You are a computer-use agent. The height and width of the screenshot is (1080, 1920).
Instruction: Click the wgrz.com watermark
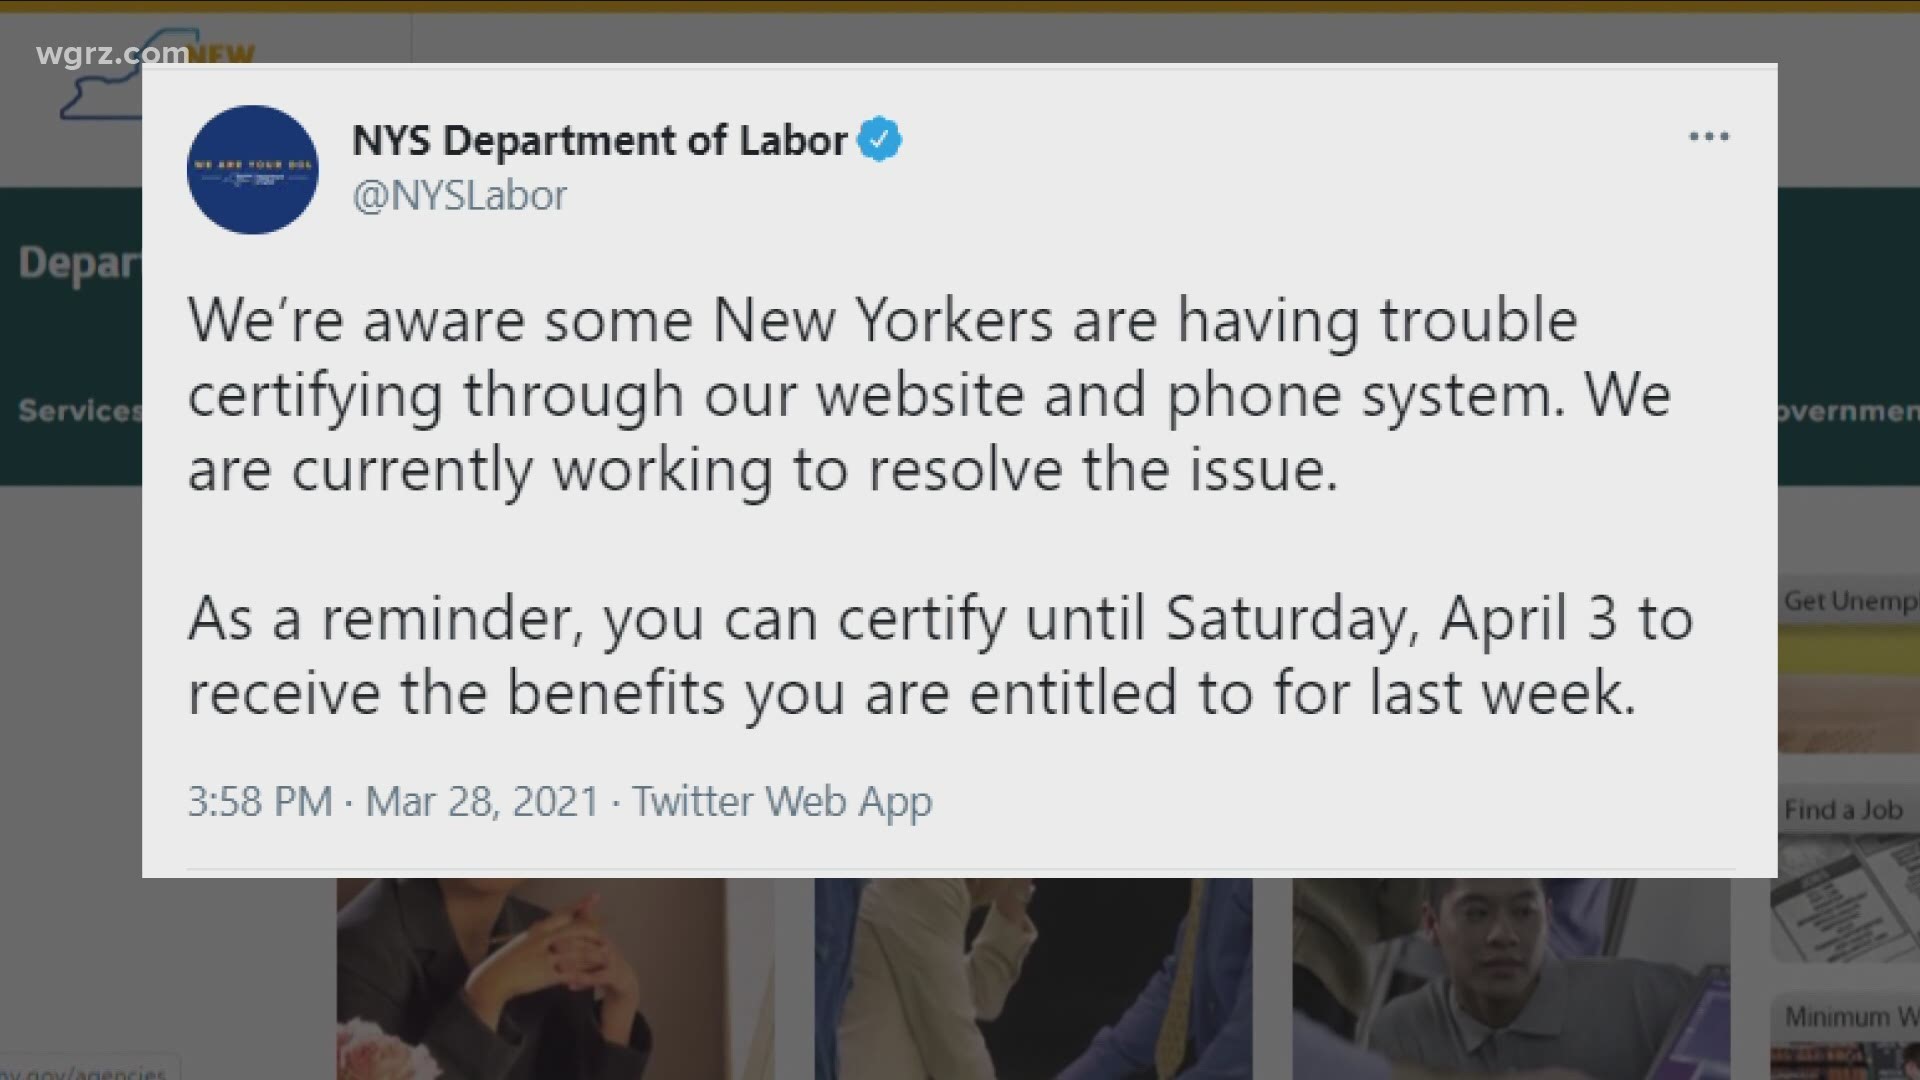[112, 52]
